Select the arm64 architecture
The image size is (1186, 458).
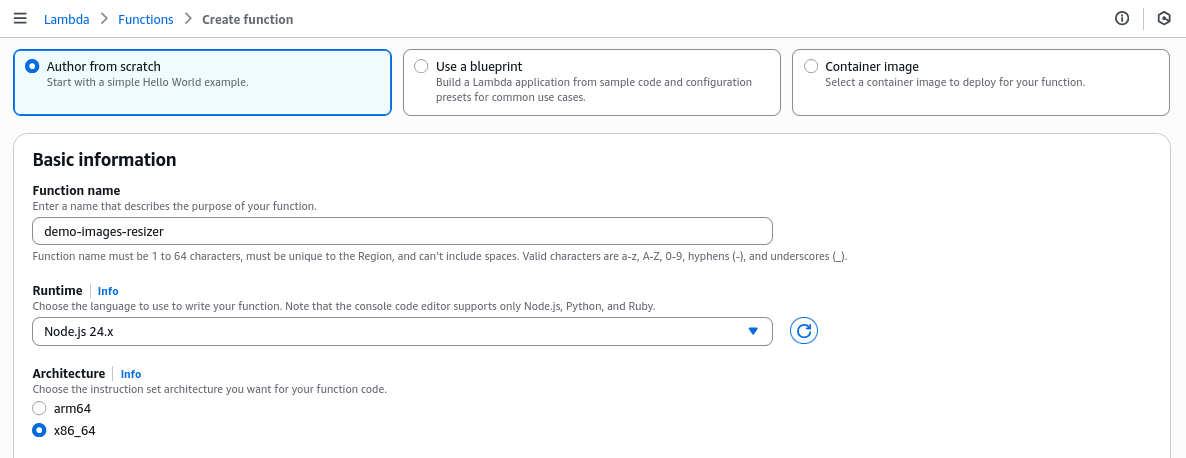coord(40,408)
